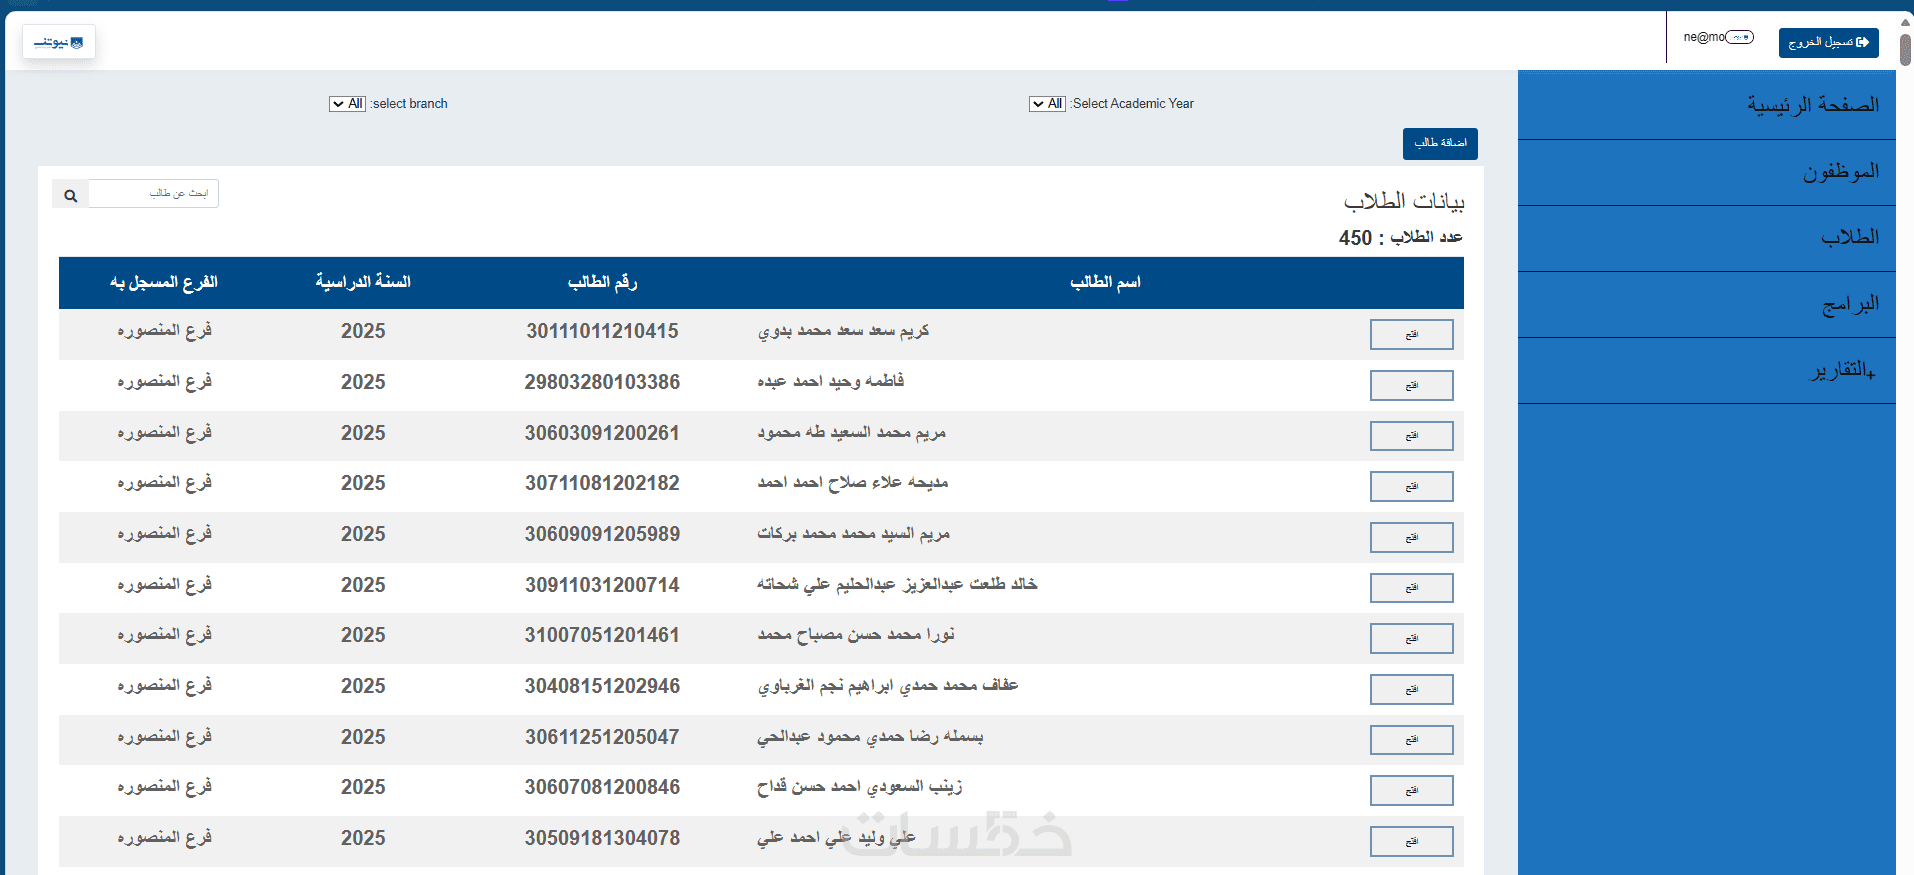1914x875 pixels.
Task: Click the رقم الطالب column header
Action: [602, 282]
